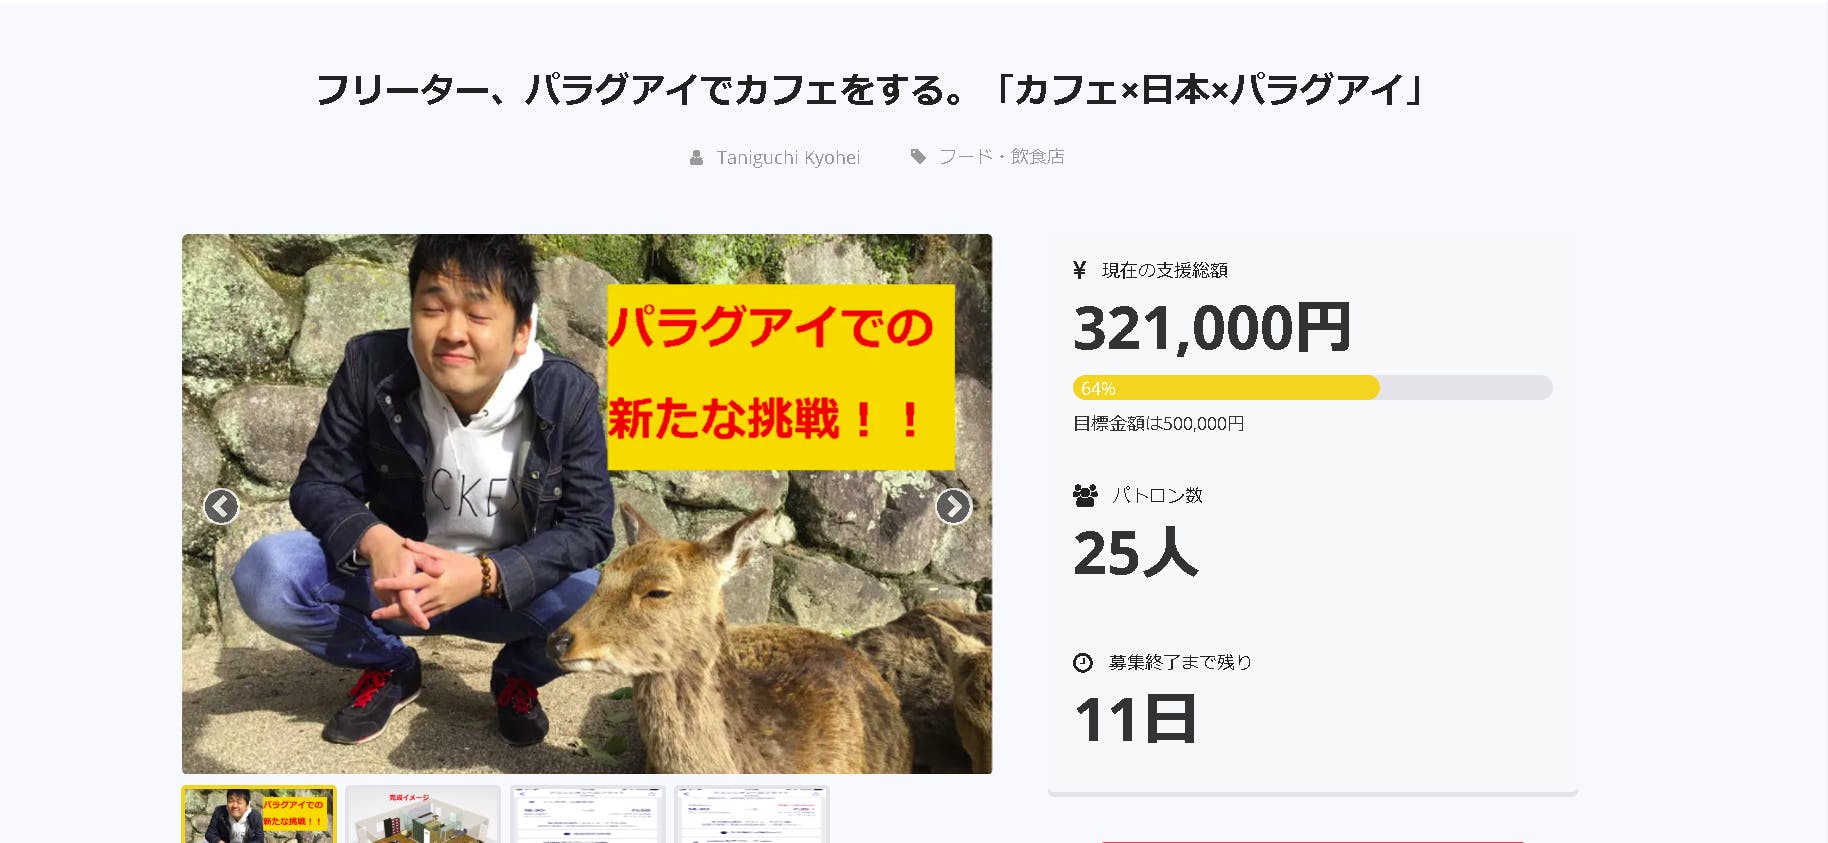
Task: Click the tag icon beside フード・飲食店
Action: [918, 156]
